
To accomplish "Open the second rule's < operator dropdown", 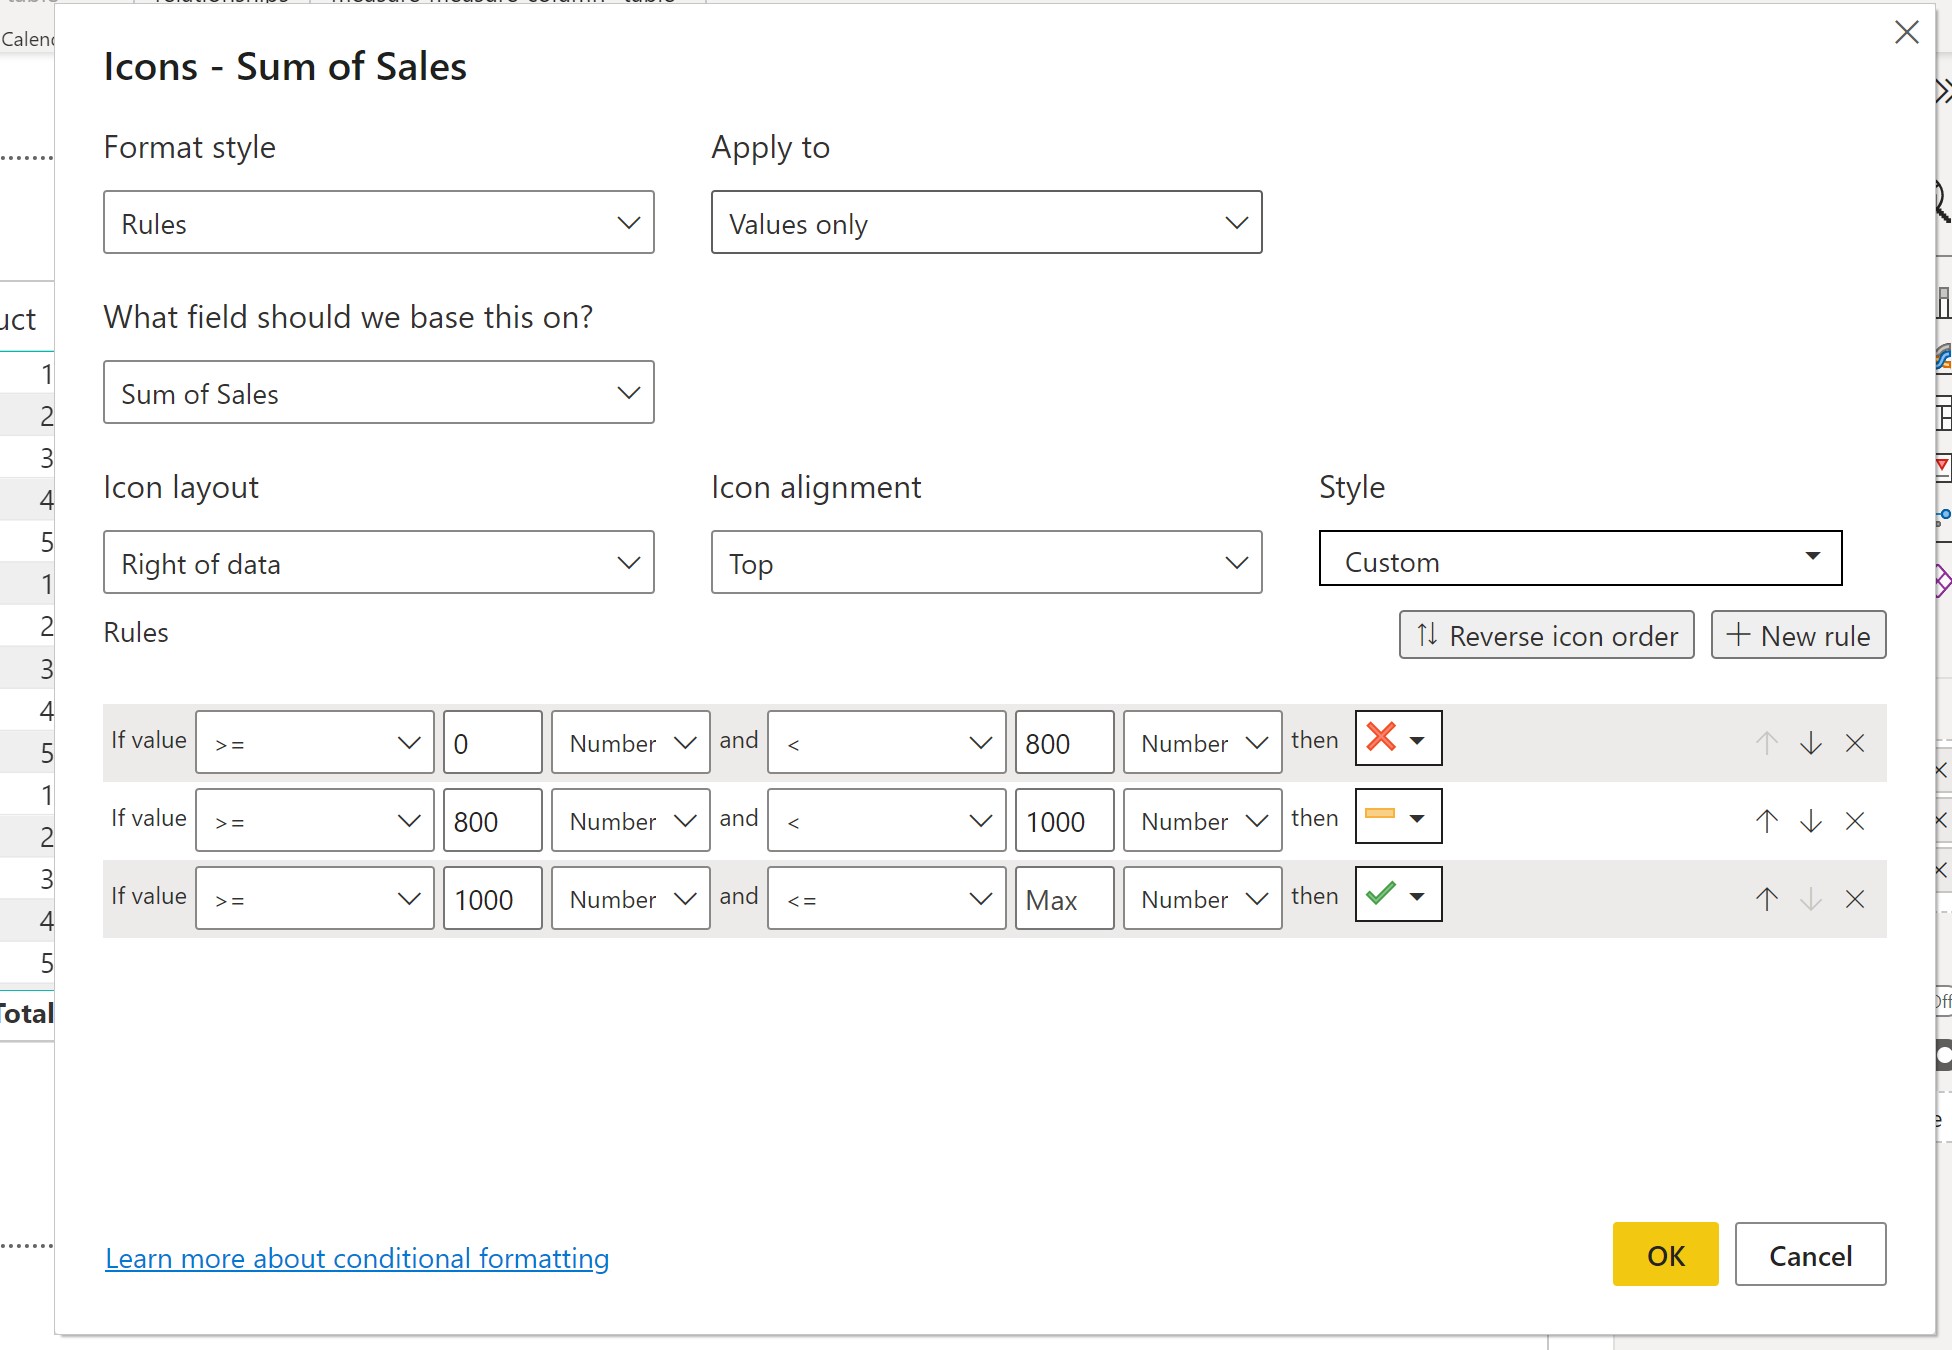I will pos(886,820).
